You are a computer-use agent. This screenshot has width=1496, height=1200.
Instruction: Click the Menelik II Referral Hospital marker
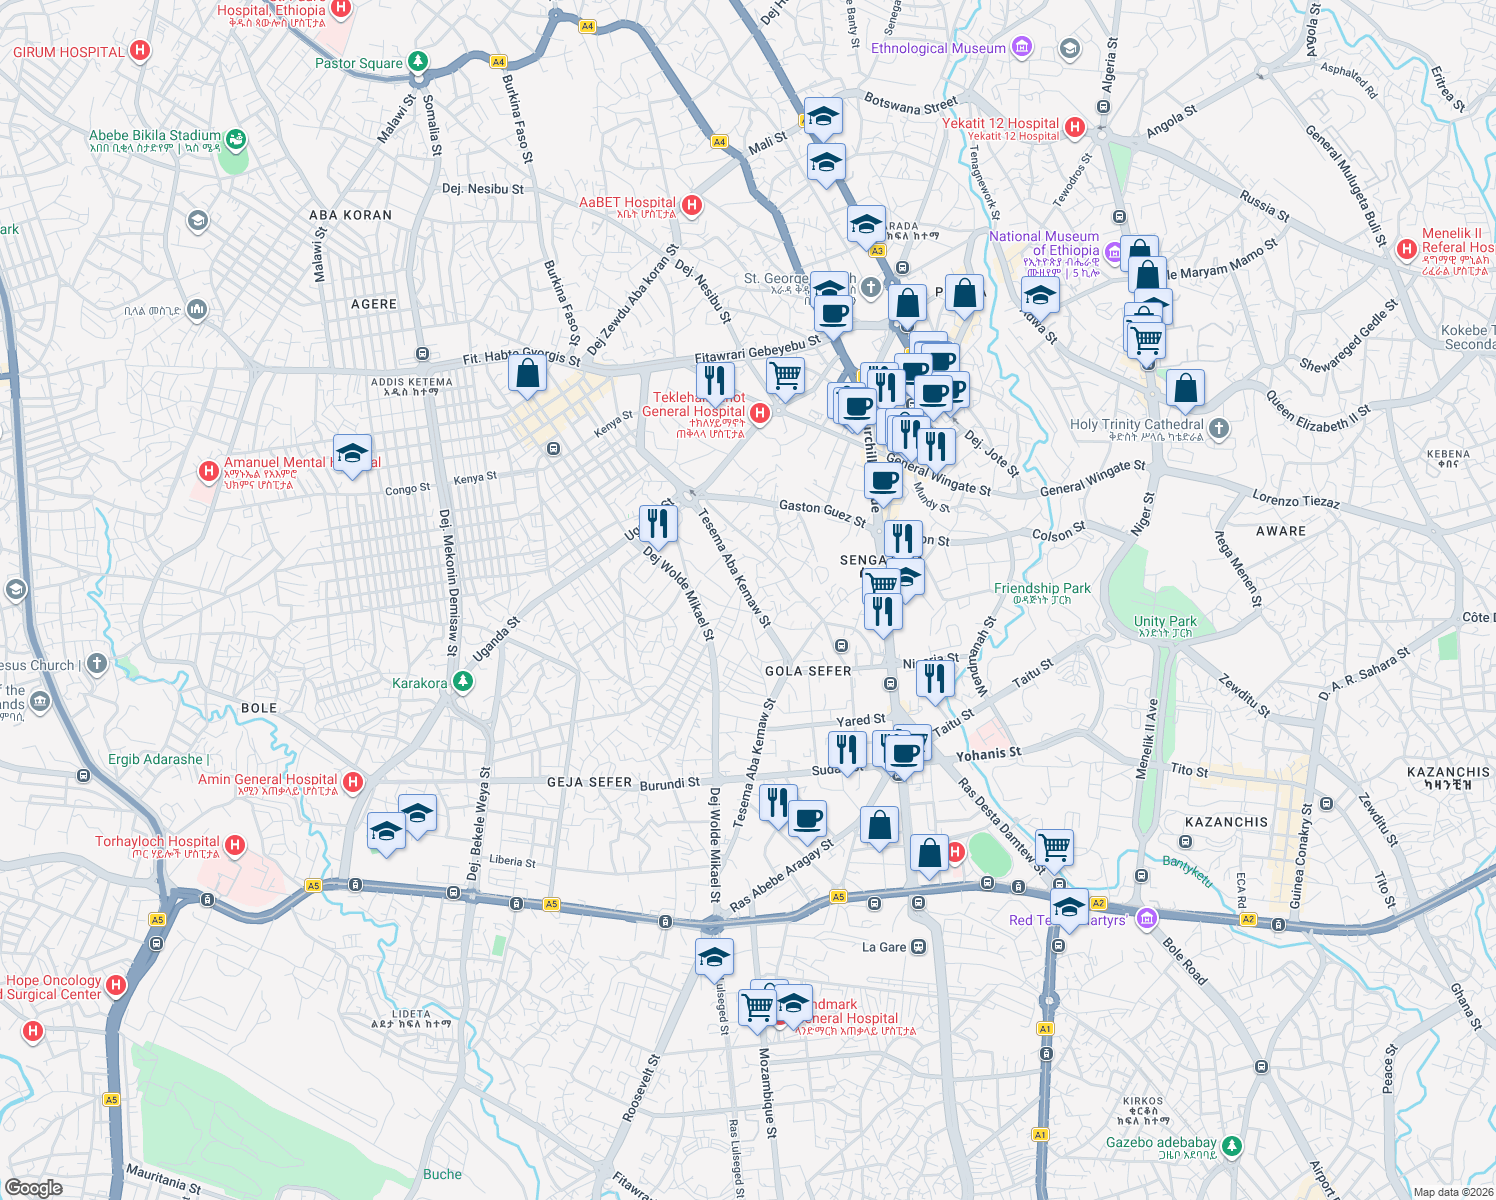point(1407,248)
